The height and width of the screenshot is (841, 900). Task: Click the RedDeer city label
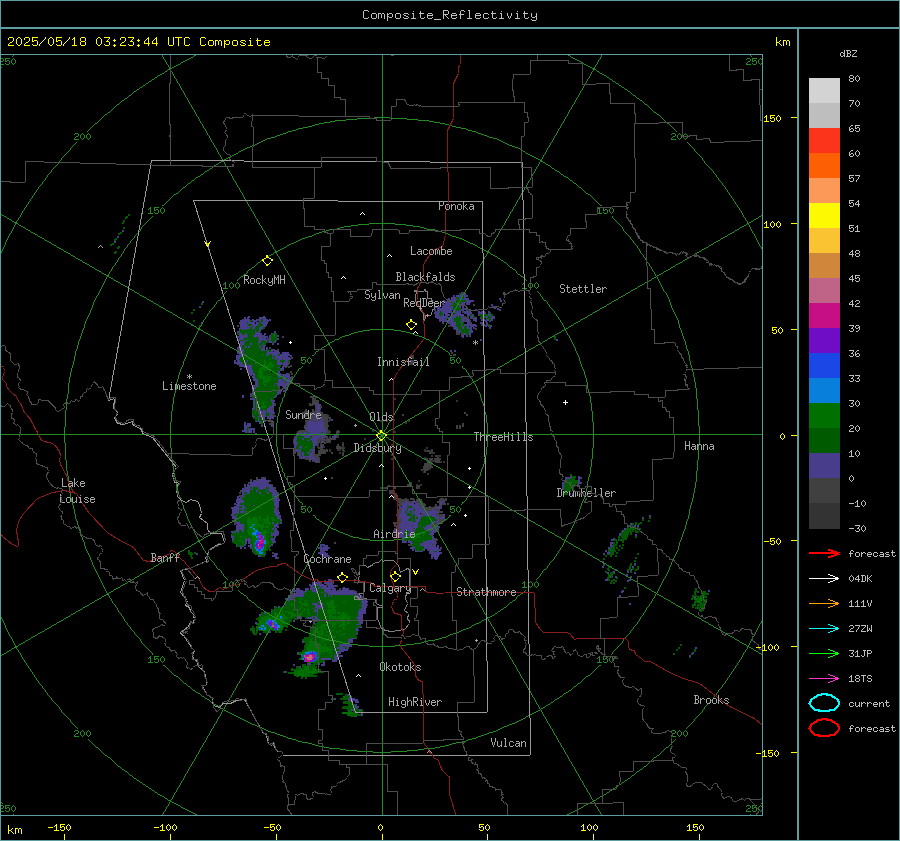(424, 303)
